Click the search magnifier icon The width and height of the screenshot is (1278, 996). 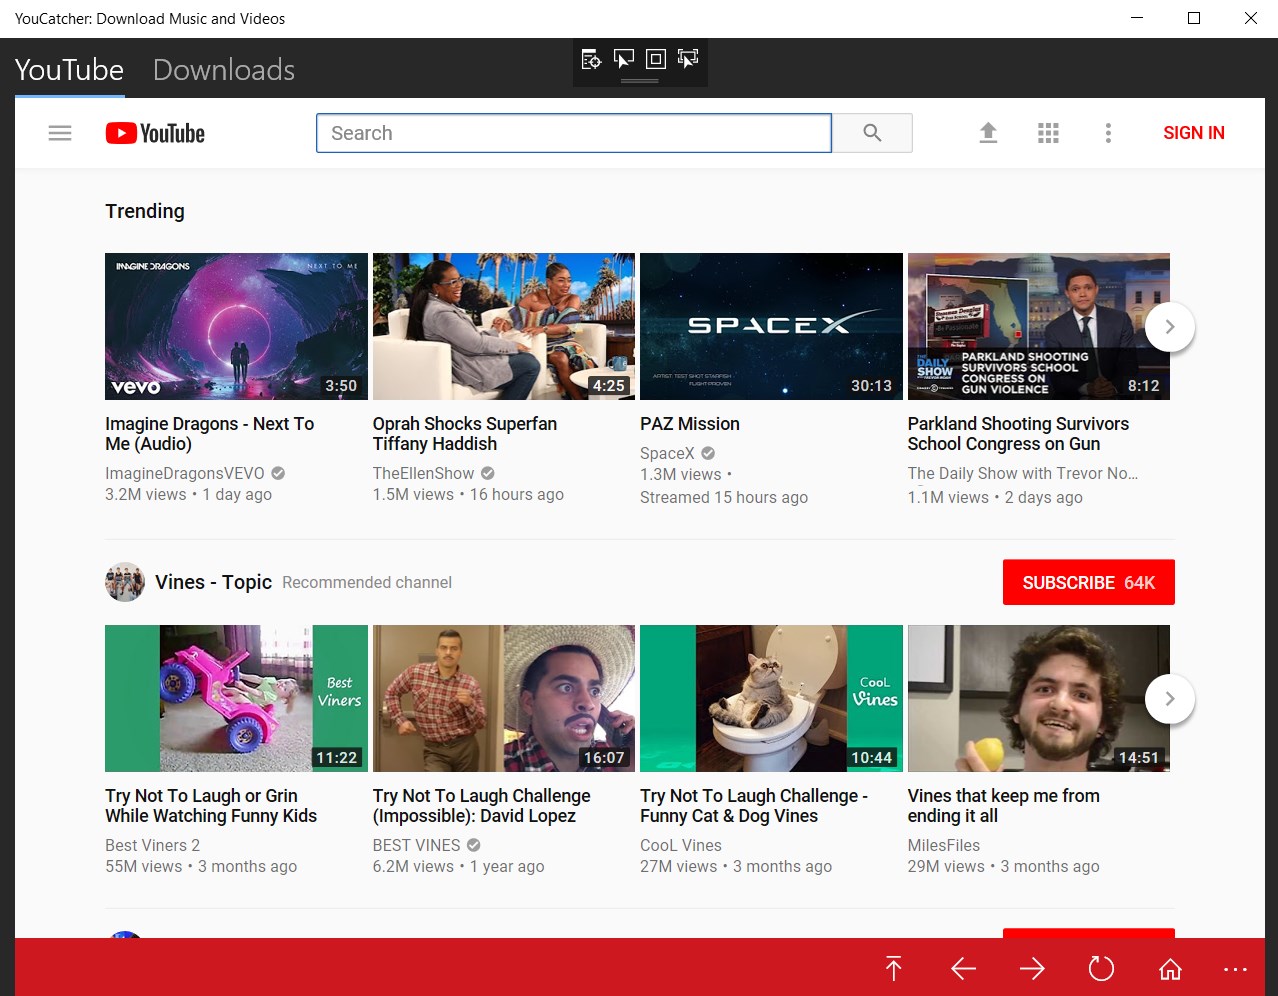pos(871,132)
